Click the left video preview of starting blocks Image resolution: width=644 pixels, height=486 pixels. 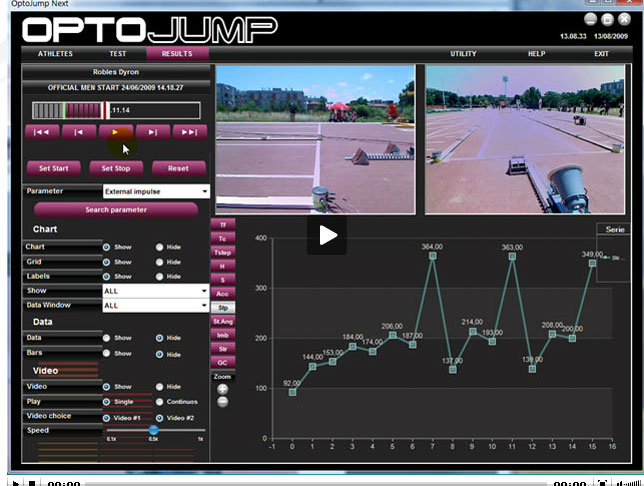pyautogui.click(x=315, y=140)
